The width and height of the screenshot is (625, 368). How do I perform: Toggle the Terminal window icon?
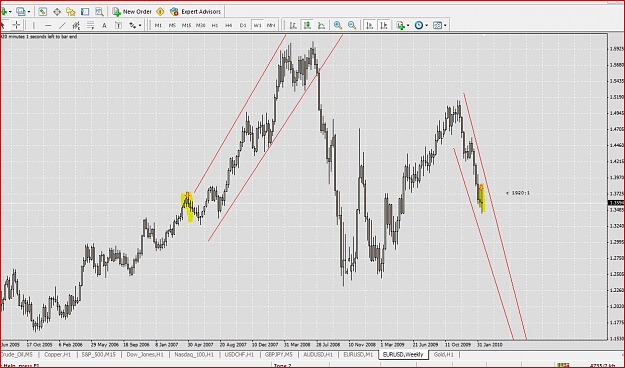coord(85,12)
